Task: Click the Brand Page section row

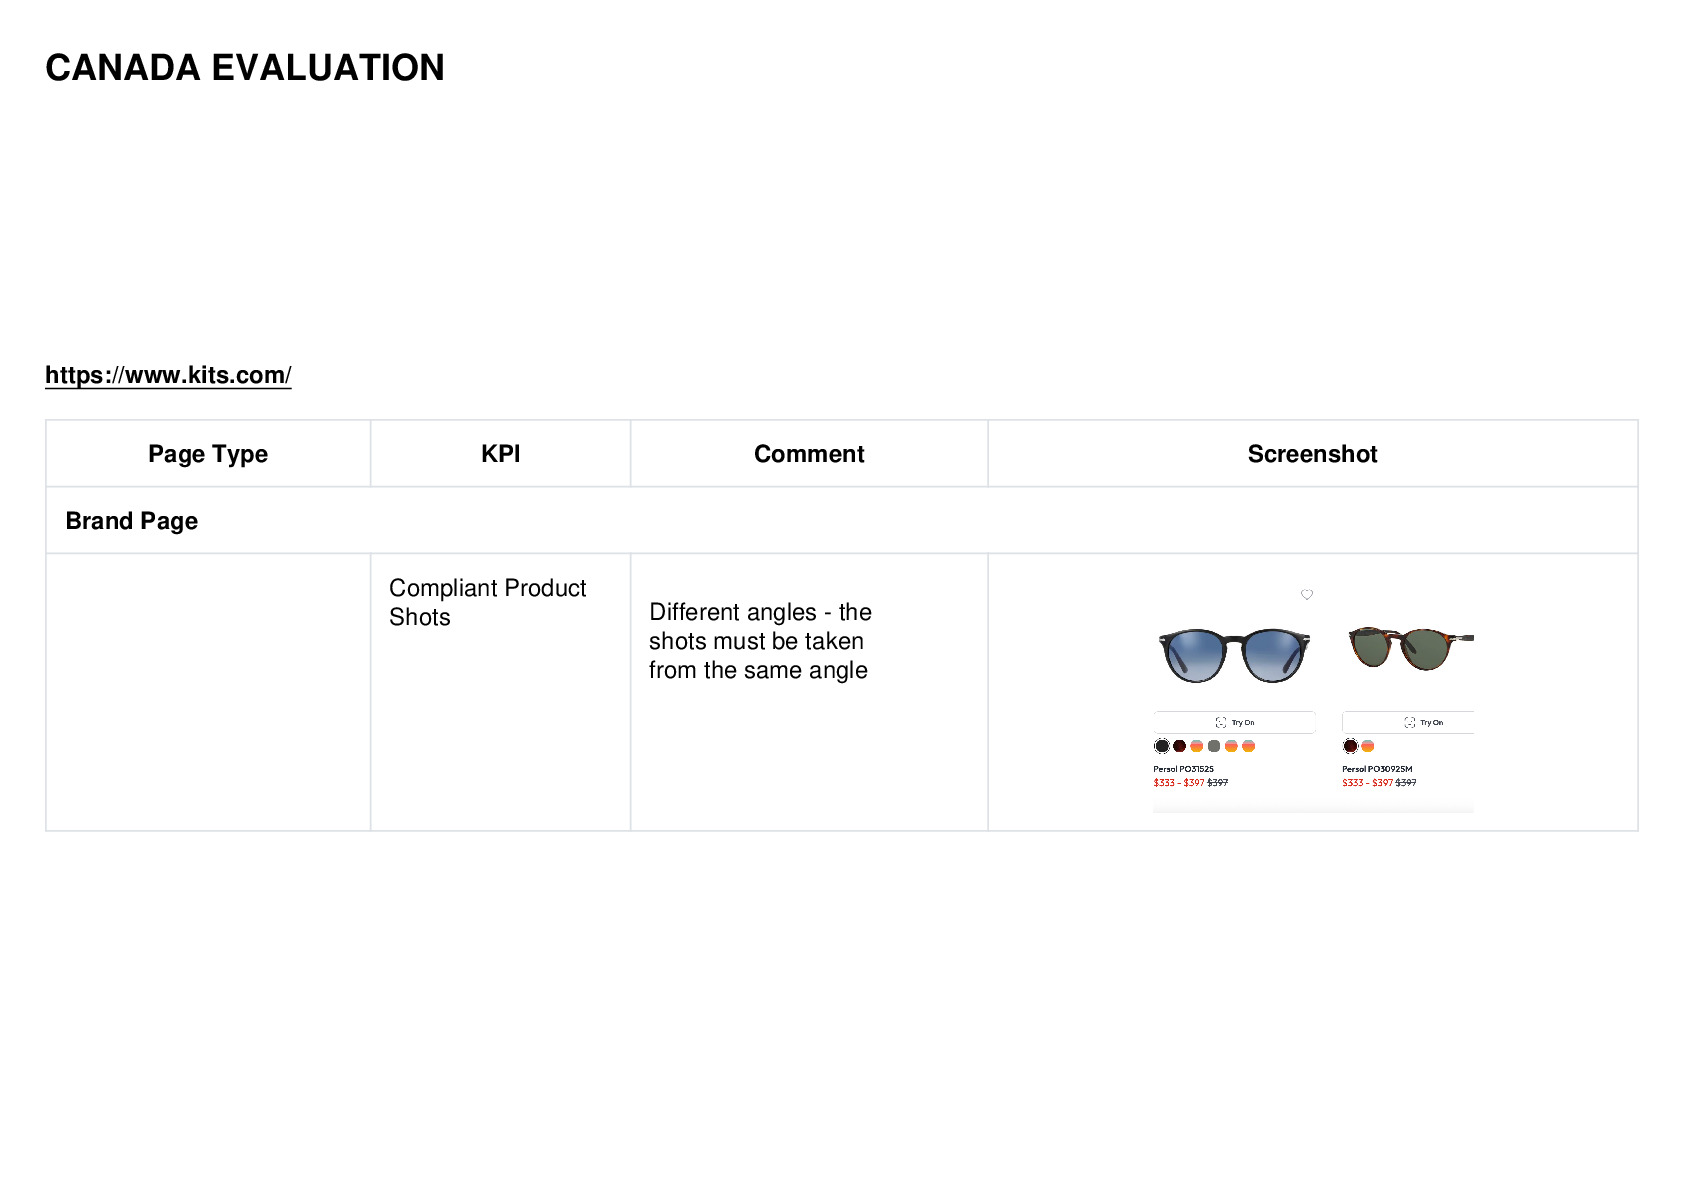Action: tap(841, 521)
